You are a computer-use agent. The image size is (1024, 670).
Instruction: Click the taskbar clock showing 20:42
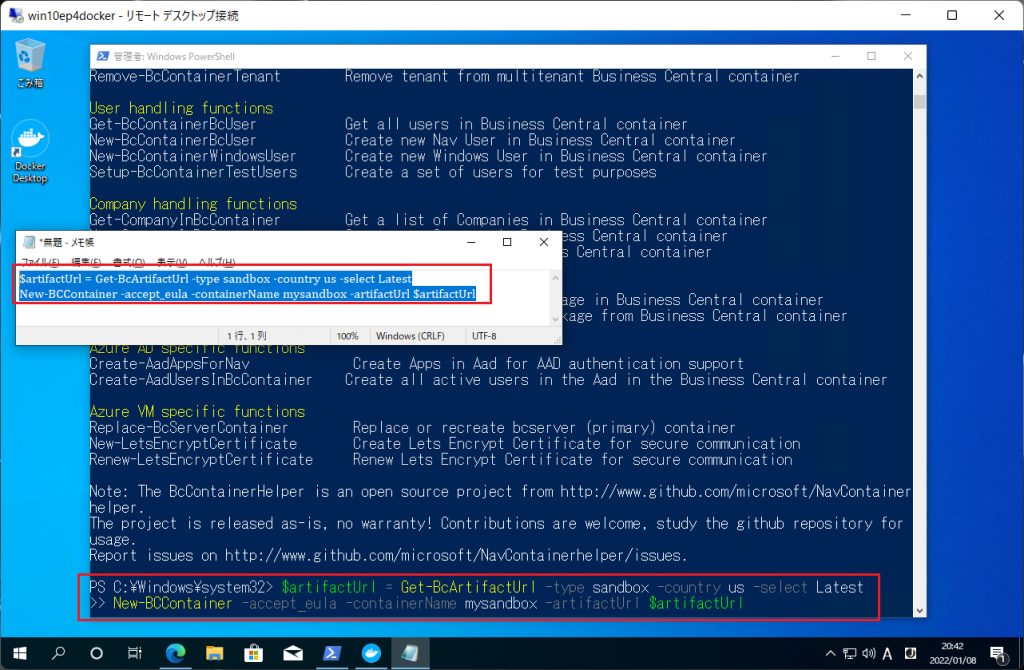tap(952, 654)
